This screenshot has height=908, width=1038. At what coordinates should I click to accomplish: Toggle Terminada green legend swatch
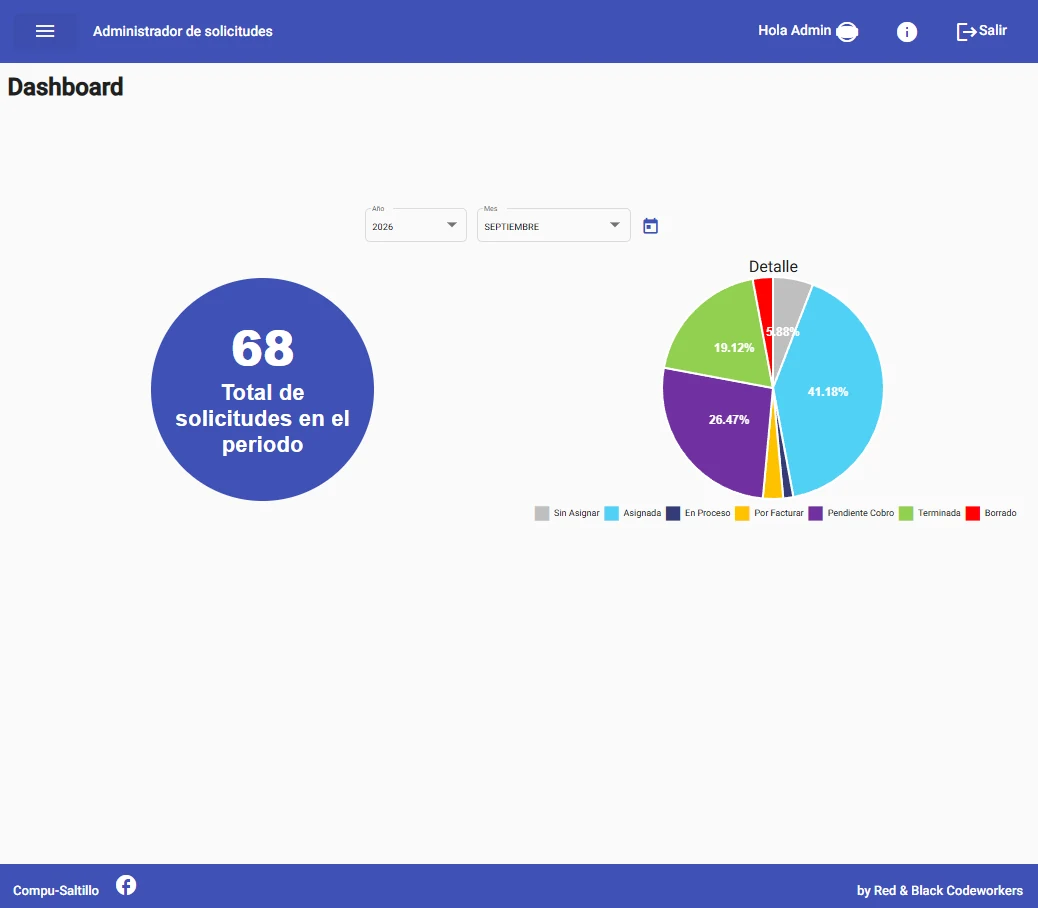click(906, 513)
